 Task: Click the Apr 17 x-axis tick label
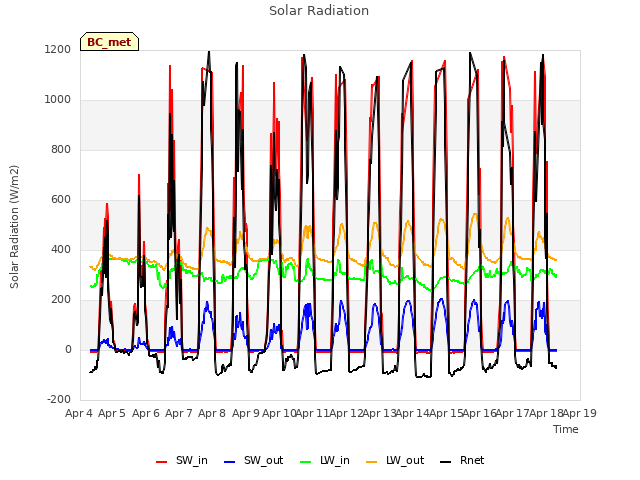[513, 413]
